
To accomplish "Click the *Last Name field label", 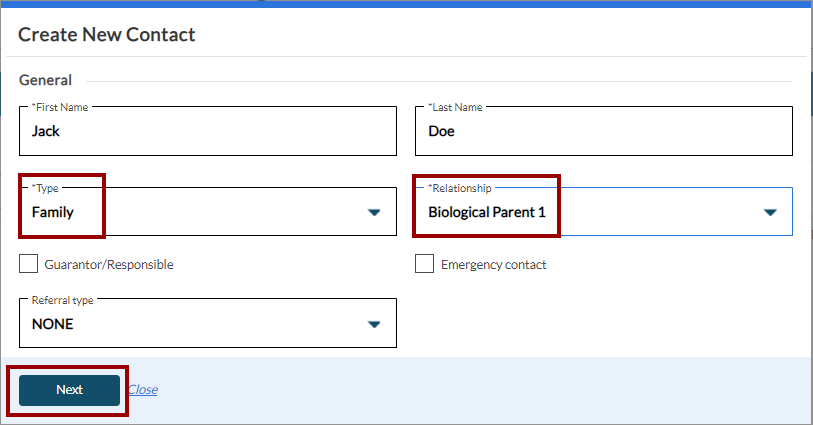I will click(x=456, y=106).
